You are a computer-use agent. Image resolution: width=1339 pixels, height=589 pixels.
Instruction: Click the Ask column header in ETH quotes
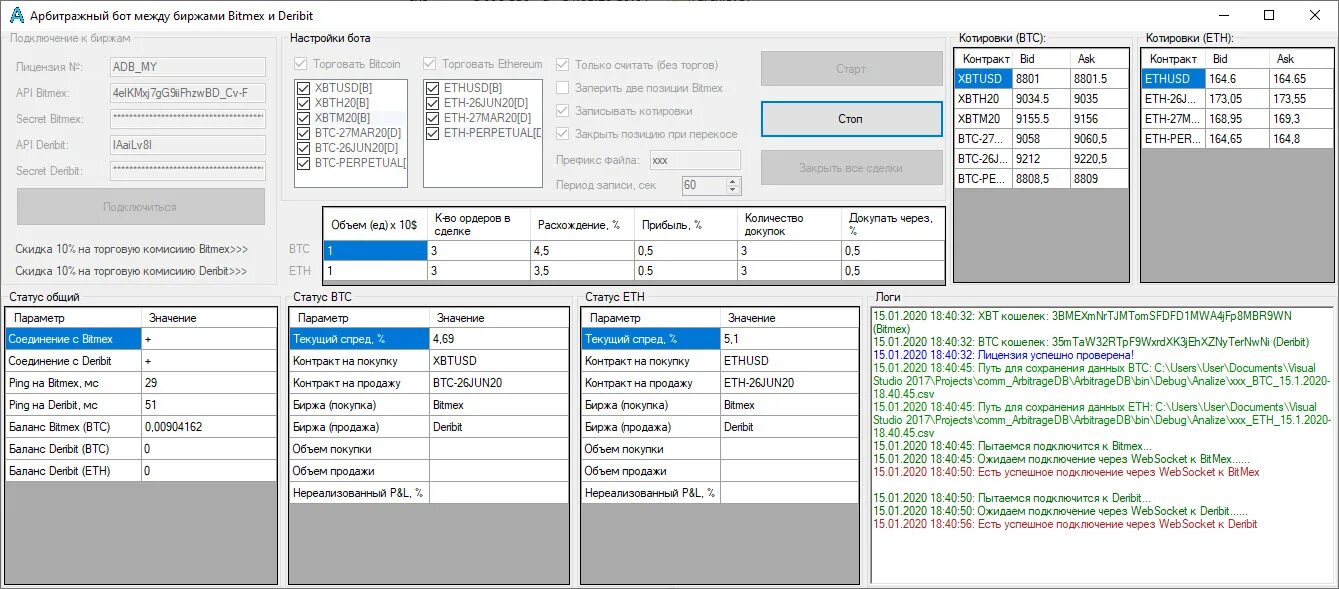[x=1300, y=59]
